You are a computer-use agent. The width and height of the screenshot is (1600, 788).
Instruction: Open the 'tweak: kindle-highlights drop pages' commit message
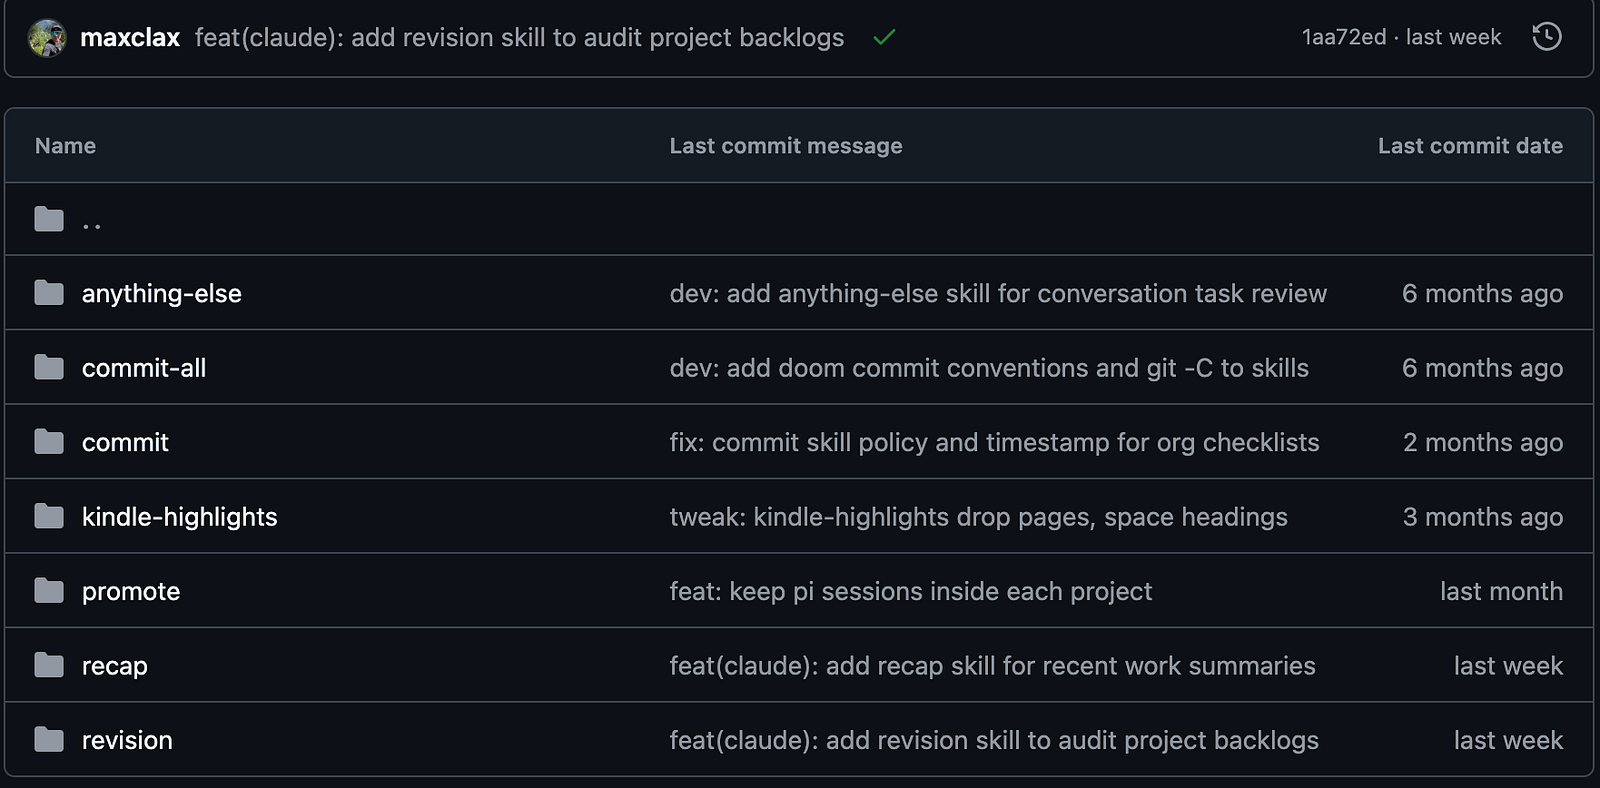[978, 517]
